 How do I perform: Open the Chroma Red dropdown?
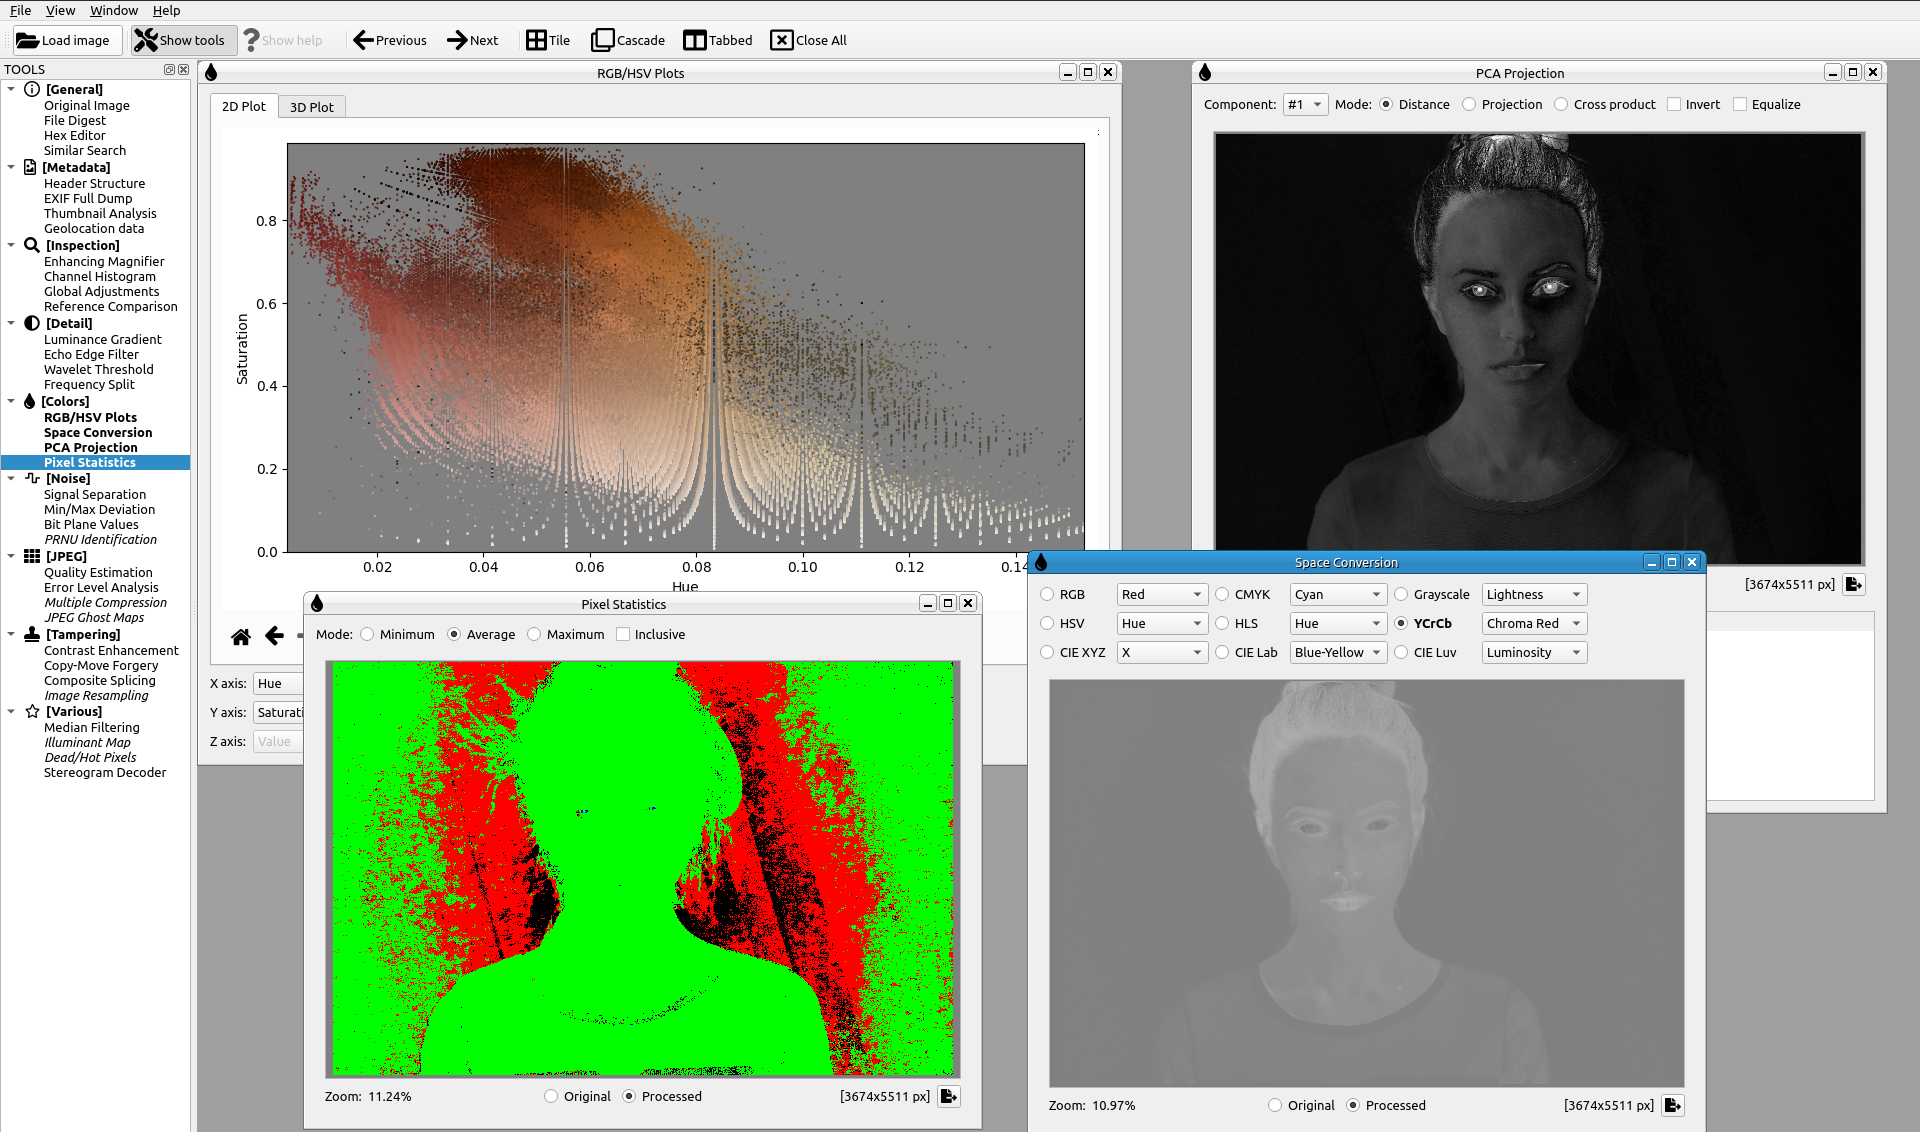[1534, 624]
